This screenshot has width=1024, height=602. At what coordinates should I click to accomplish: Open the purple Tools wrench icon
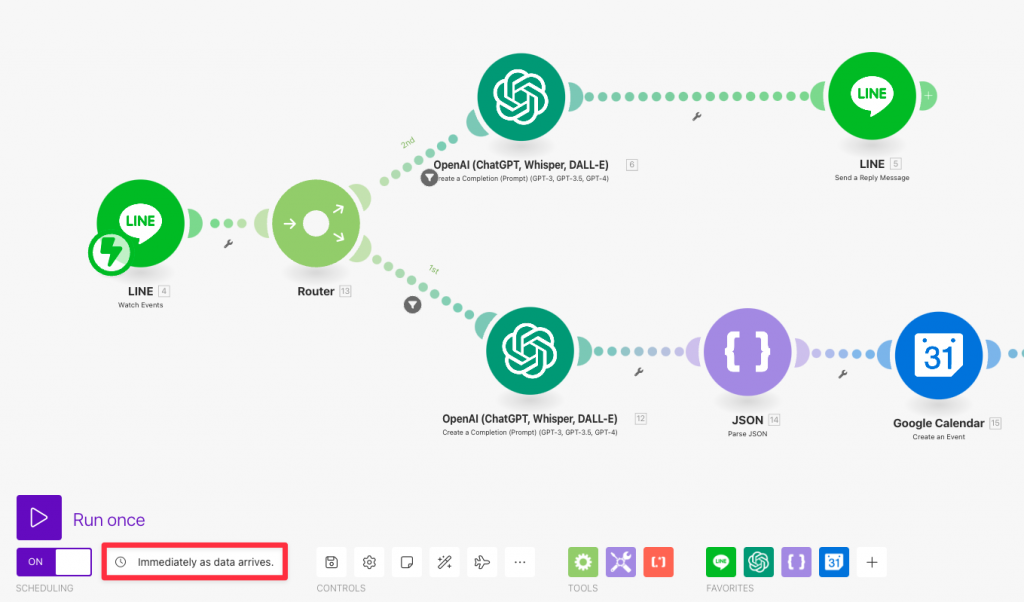[x=621, y=562]
